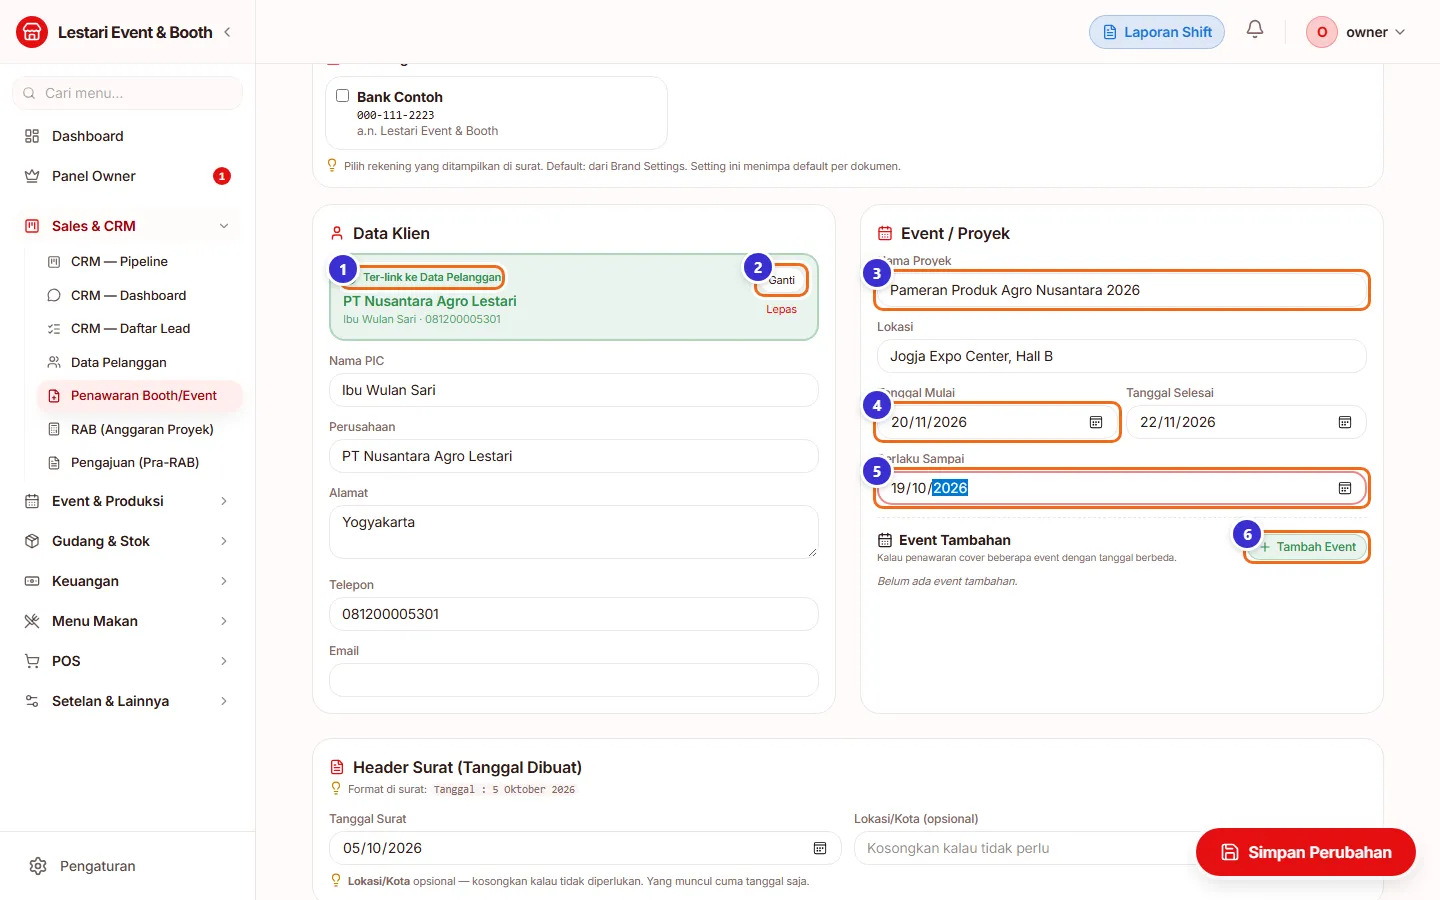Viewport: 1440px width, 900px height.
Task: Click the Pengaturan gear icon
Action: [38, 866]
